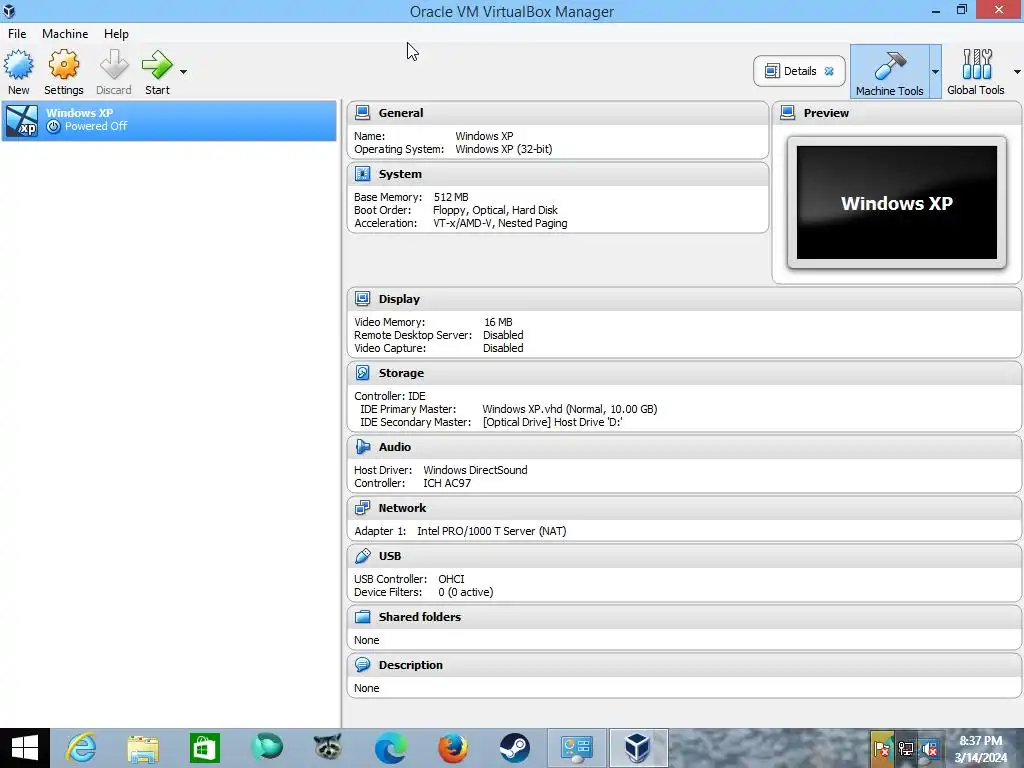Click the General section header icon
The height and width of the screenshot is (768, 1024).
tap(362, 112)
